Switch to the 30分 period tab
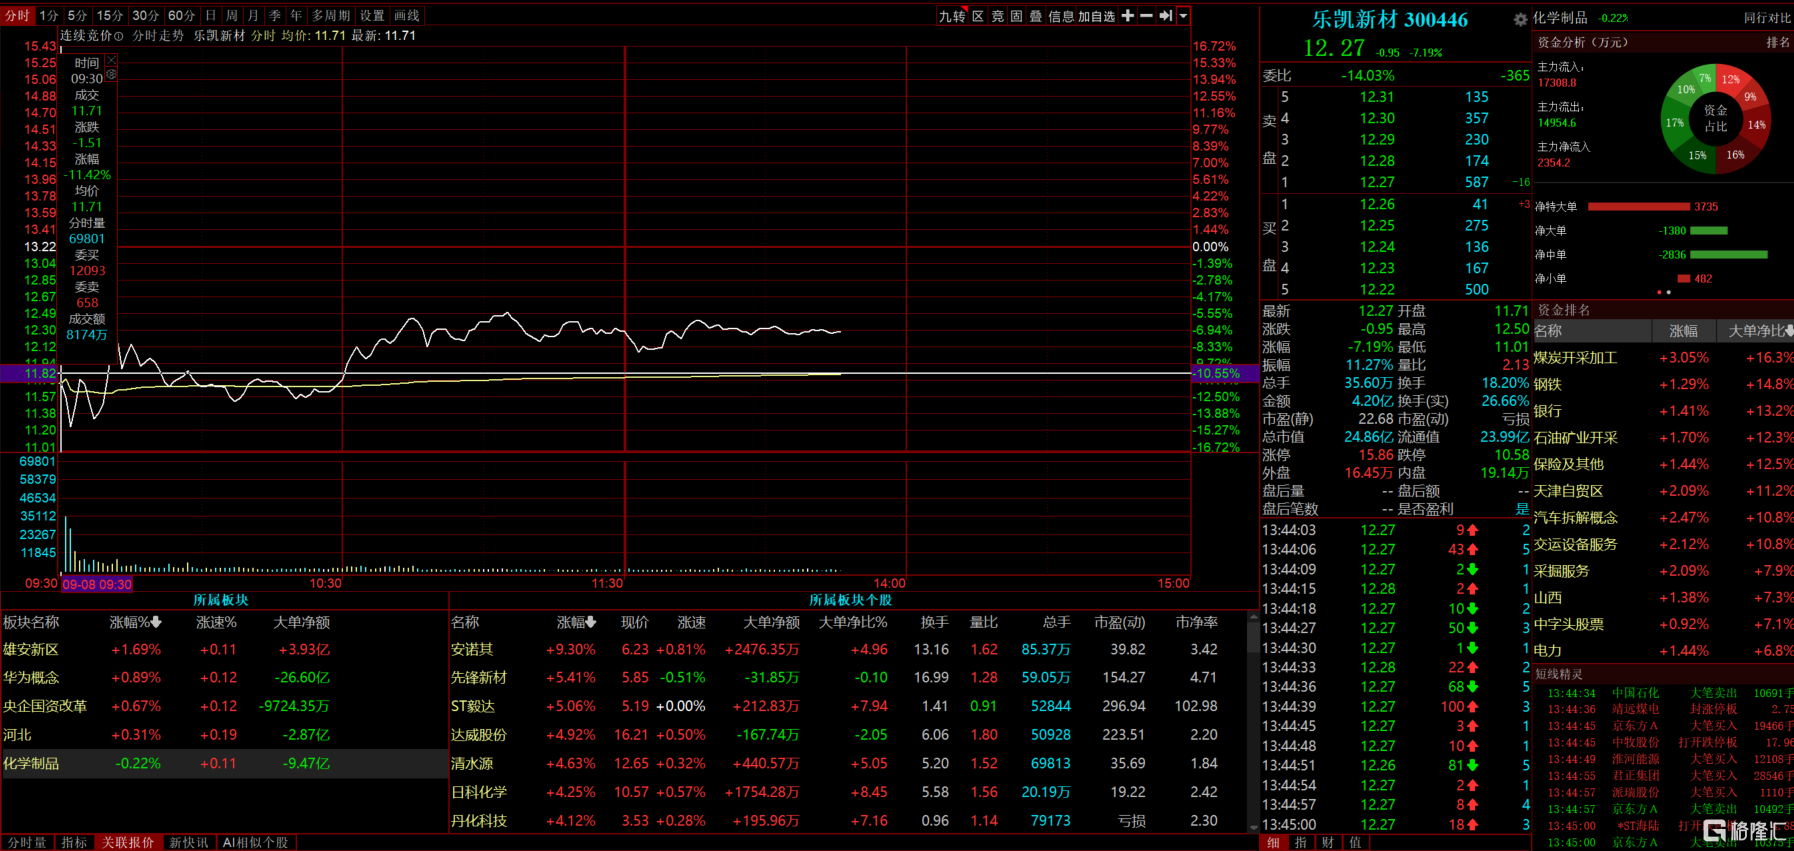The height and width of the screenshot is (851, 1794). [145, 16]
